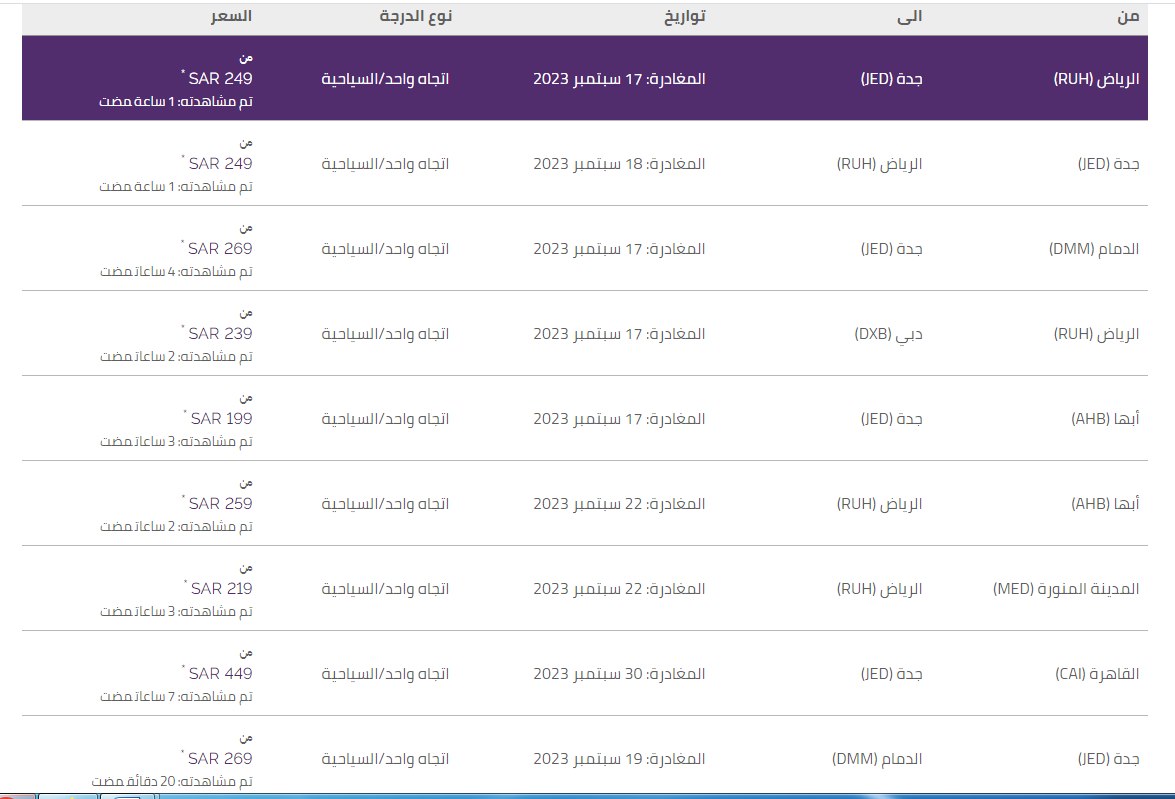The image size is (1175, 799).
Task: Select origin "الرياض (RUH)" in highlighted purple row
Action: pos(1096,79)
